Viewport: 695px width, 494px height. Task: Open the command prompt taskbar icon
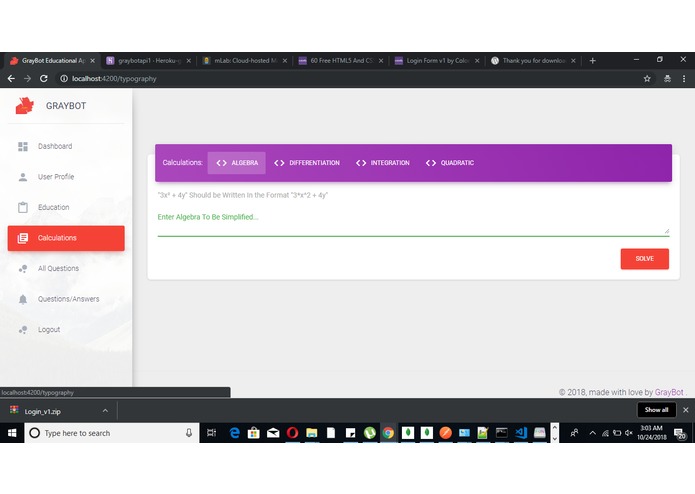pos(501,433)
